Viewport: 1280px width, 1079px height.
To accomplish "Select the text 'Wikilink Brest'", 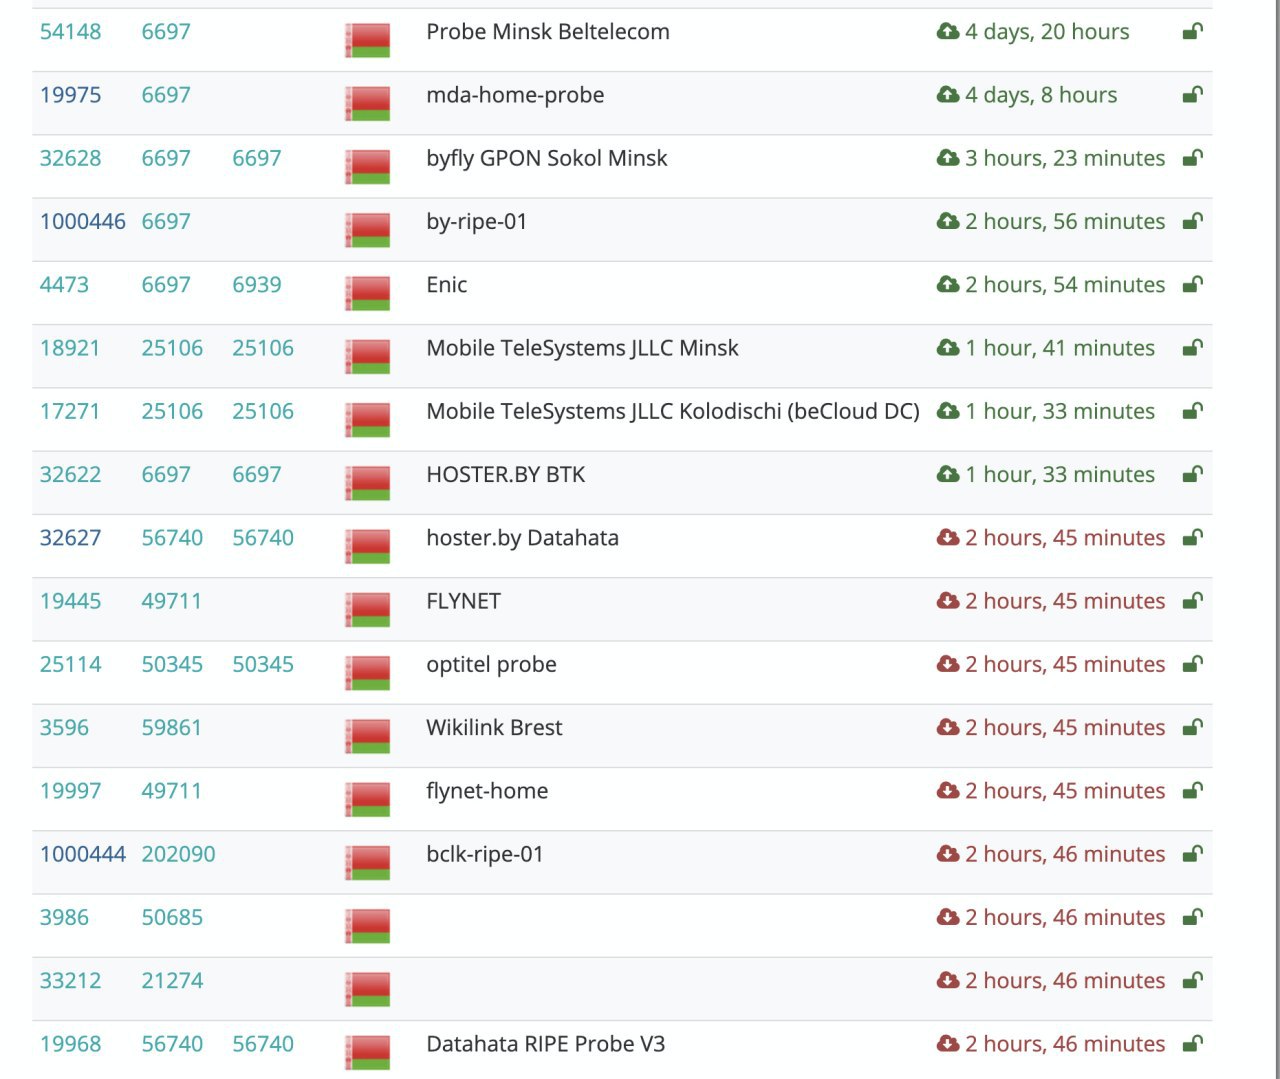I will (x=494, y=727).
